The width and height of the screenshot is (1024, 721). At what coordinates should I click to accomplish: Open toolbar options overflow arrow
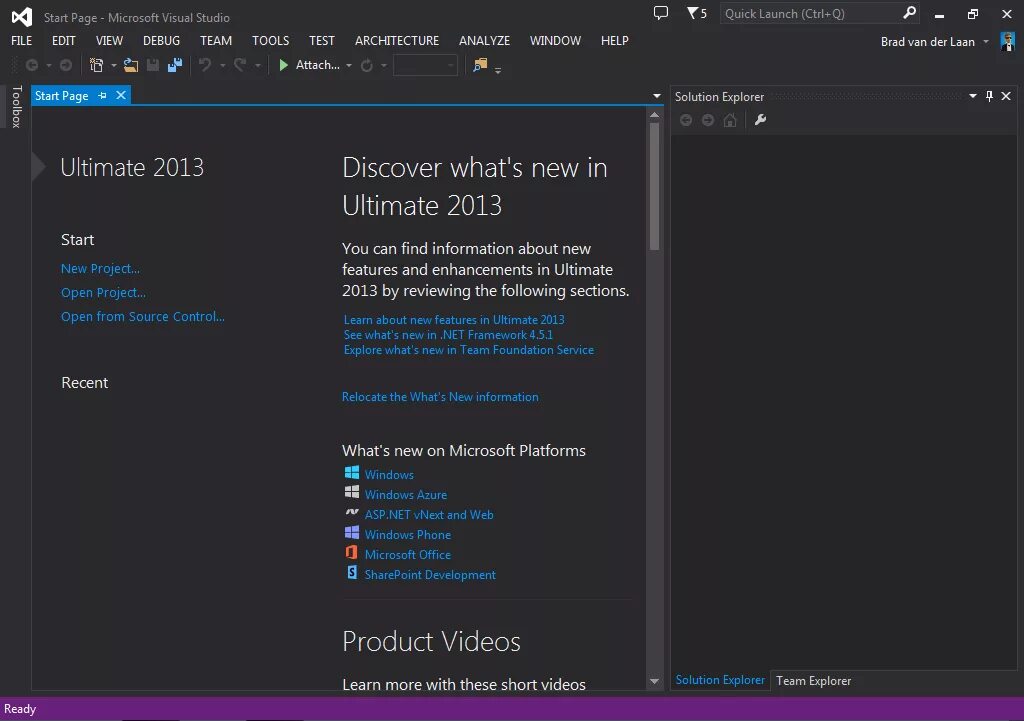click(x=498, y=70)
